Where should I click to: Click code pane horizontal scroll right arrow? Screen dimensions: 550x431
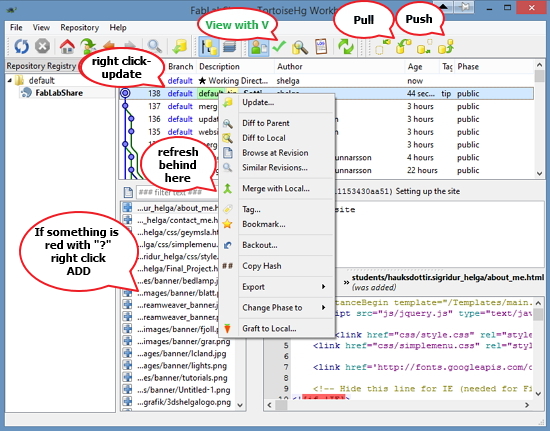pos(527,405)
